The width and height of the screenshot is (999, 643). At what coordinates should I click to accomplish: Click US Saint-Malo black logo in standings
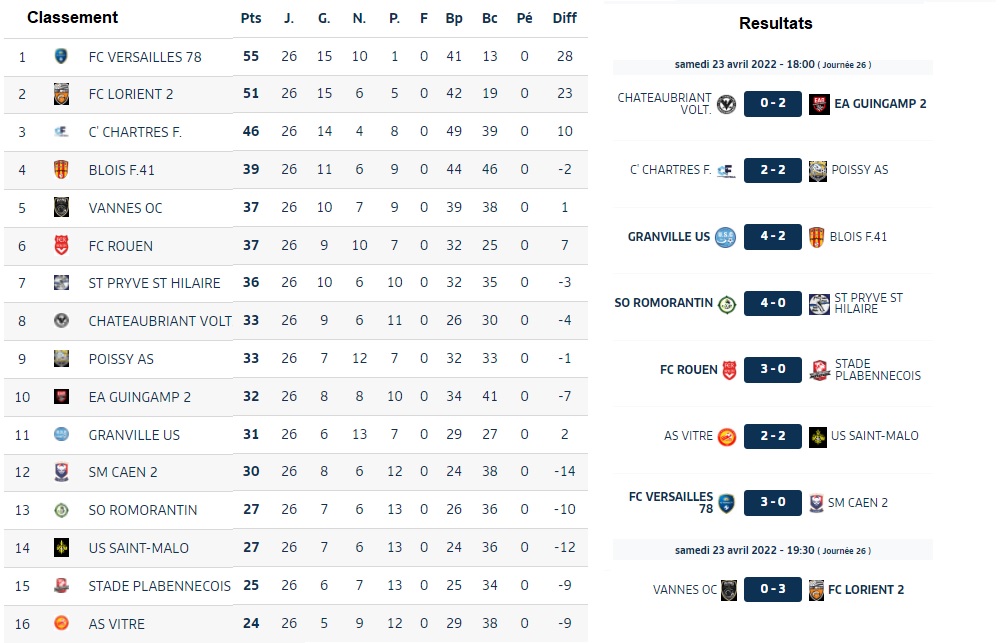point(61,547)
